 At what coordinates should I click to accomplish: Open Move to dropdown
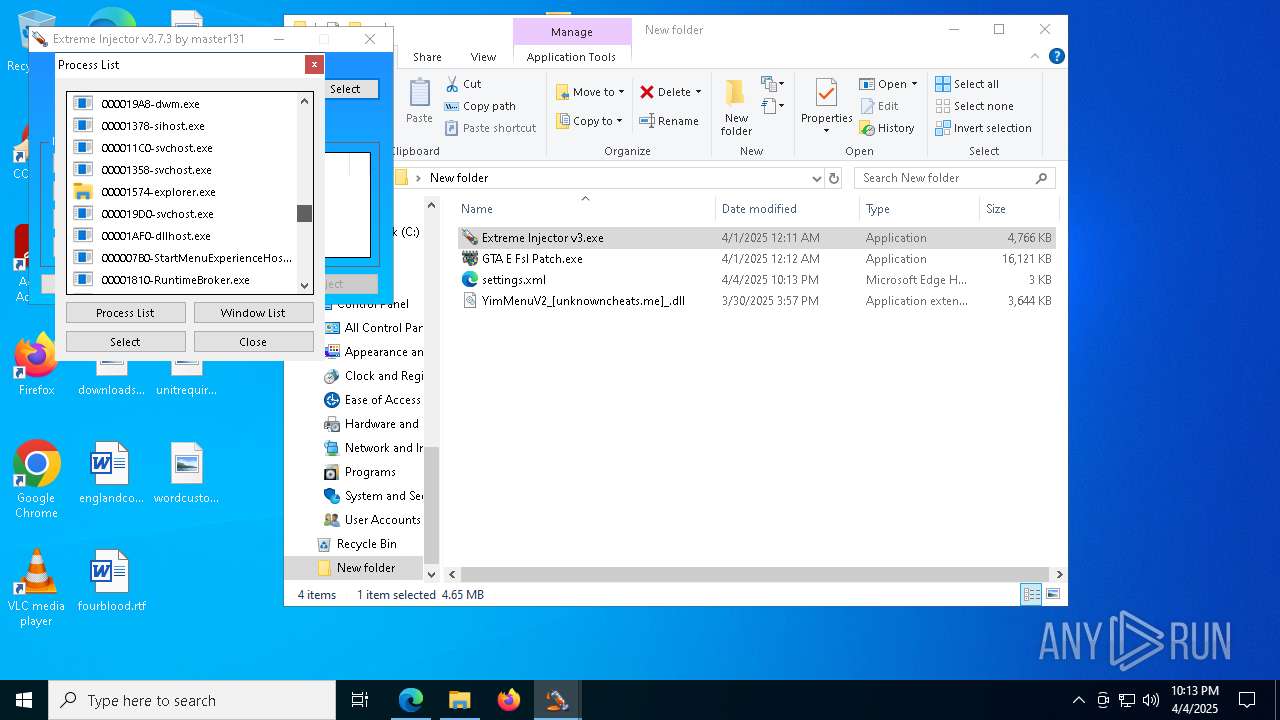click(x=589, y=92)
